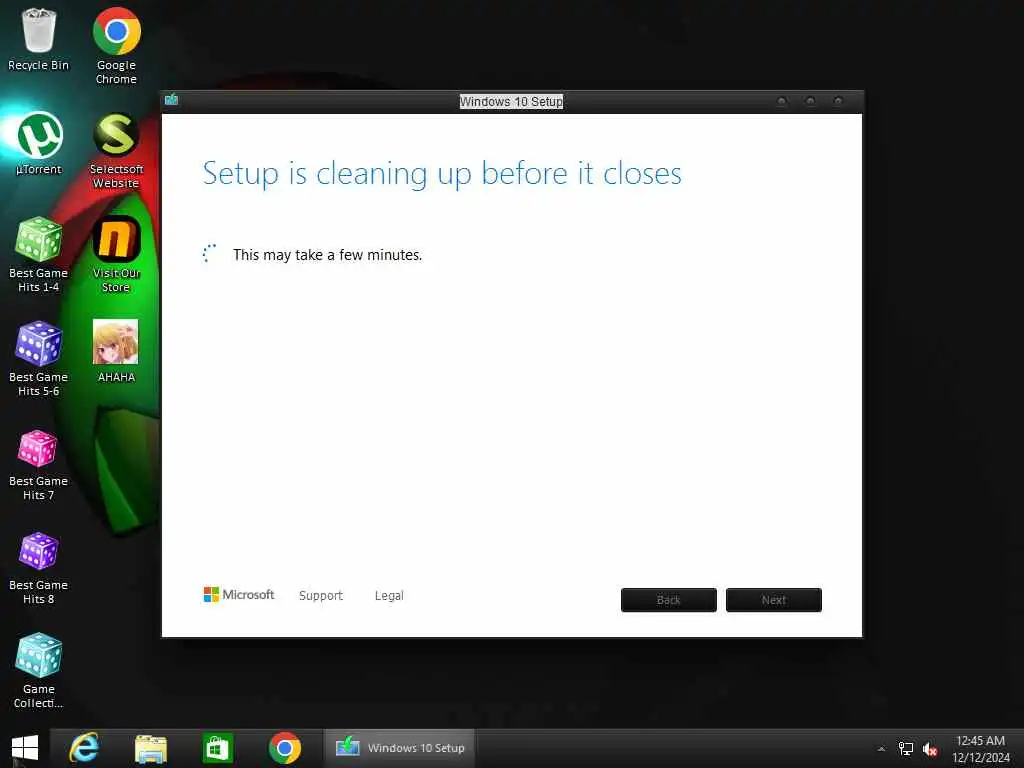Click the Back button in Setup

669,600
